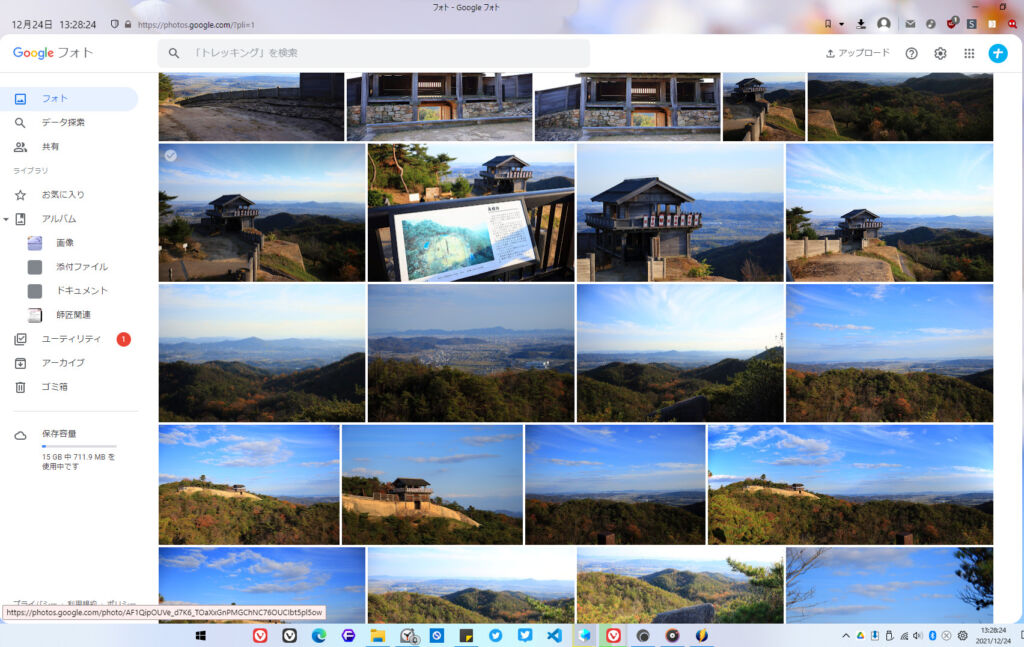Open the help question mark icon
This screenshot has height=647, width=1024.
[x=911, y=54]
